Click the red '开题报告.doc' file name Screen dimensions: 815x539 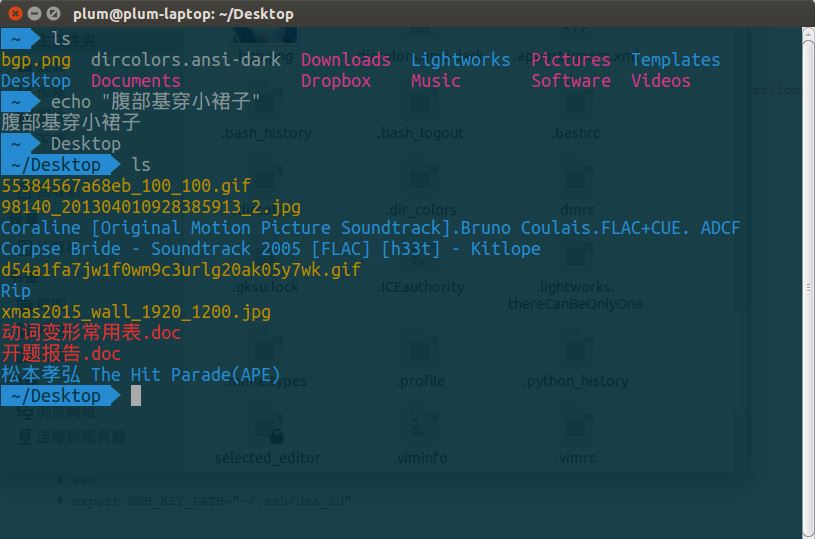[61, 354]
